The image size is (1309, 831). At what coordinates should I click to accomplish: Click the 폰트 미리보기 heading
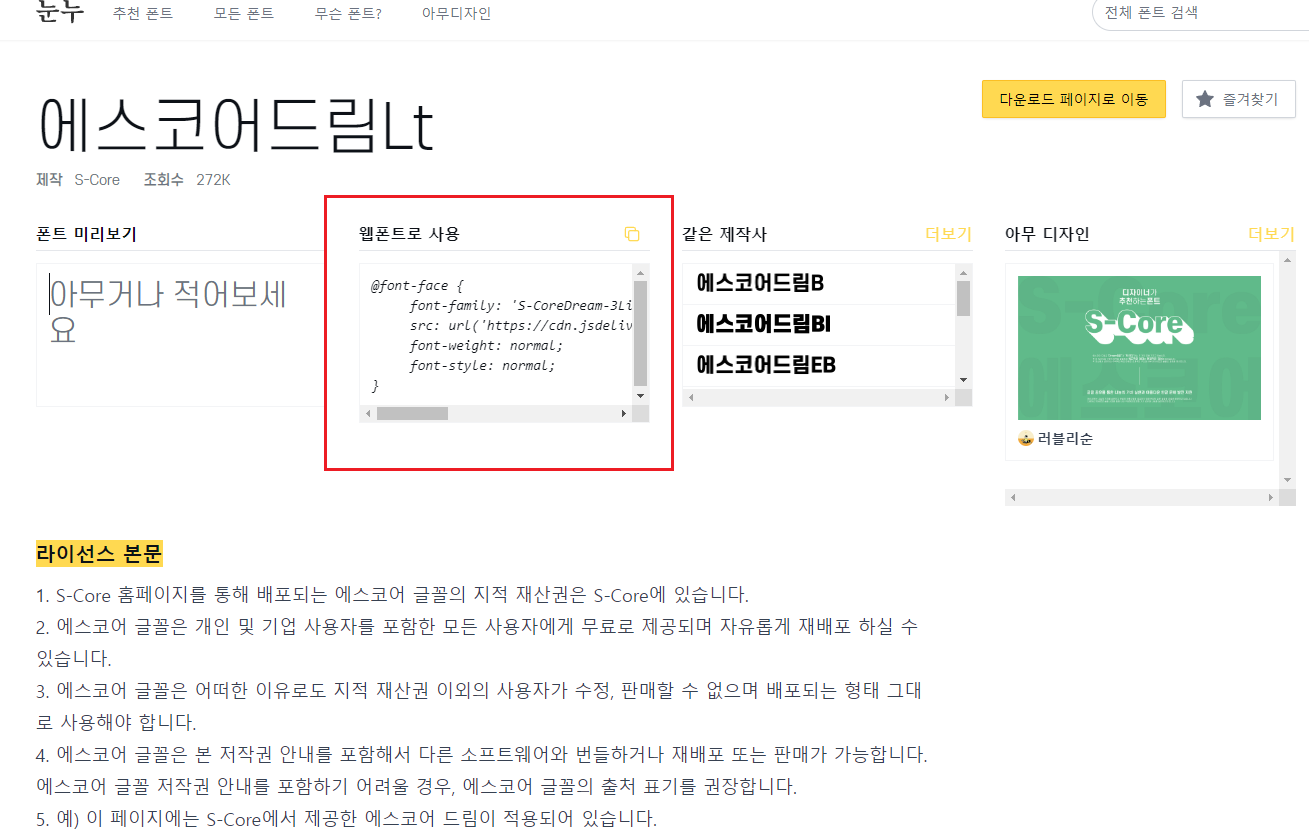point(86,234)
